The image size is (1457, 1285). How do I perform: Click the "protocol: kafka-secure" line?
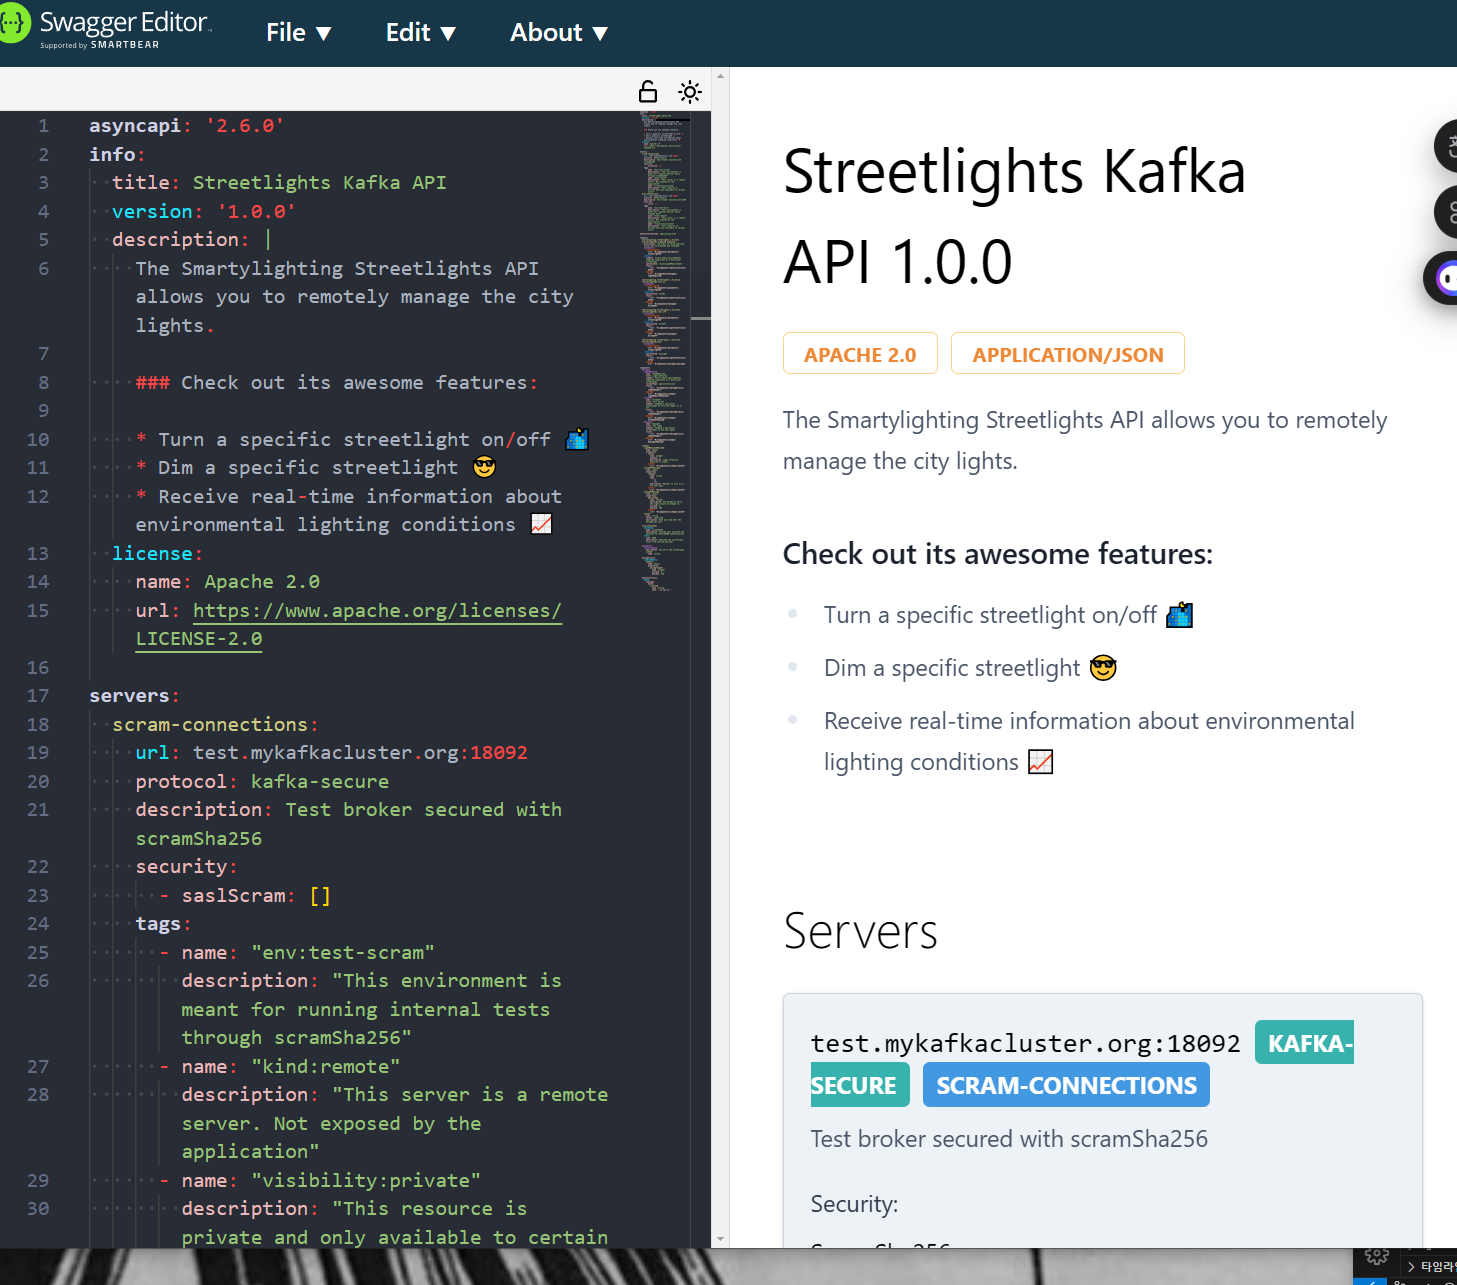point(262,782)
